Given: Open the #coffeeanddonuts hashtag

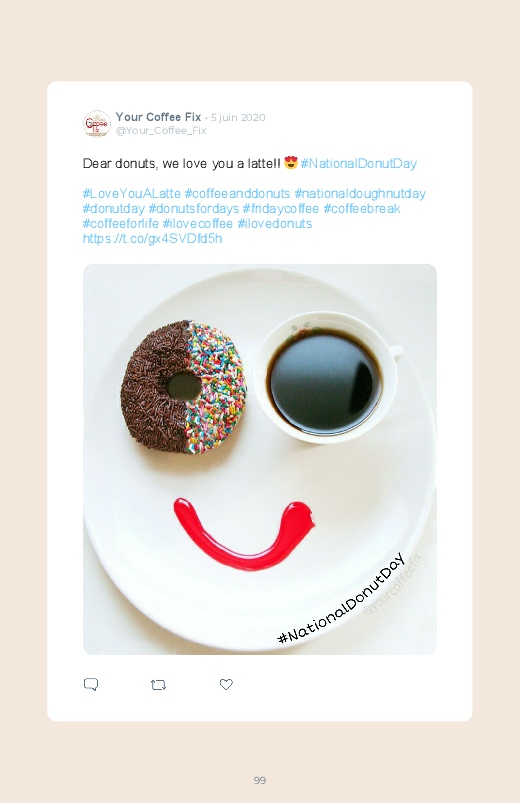Looking at the screenshot, I should click(x=237, y=194).
